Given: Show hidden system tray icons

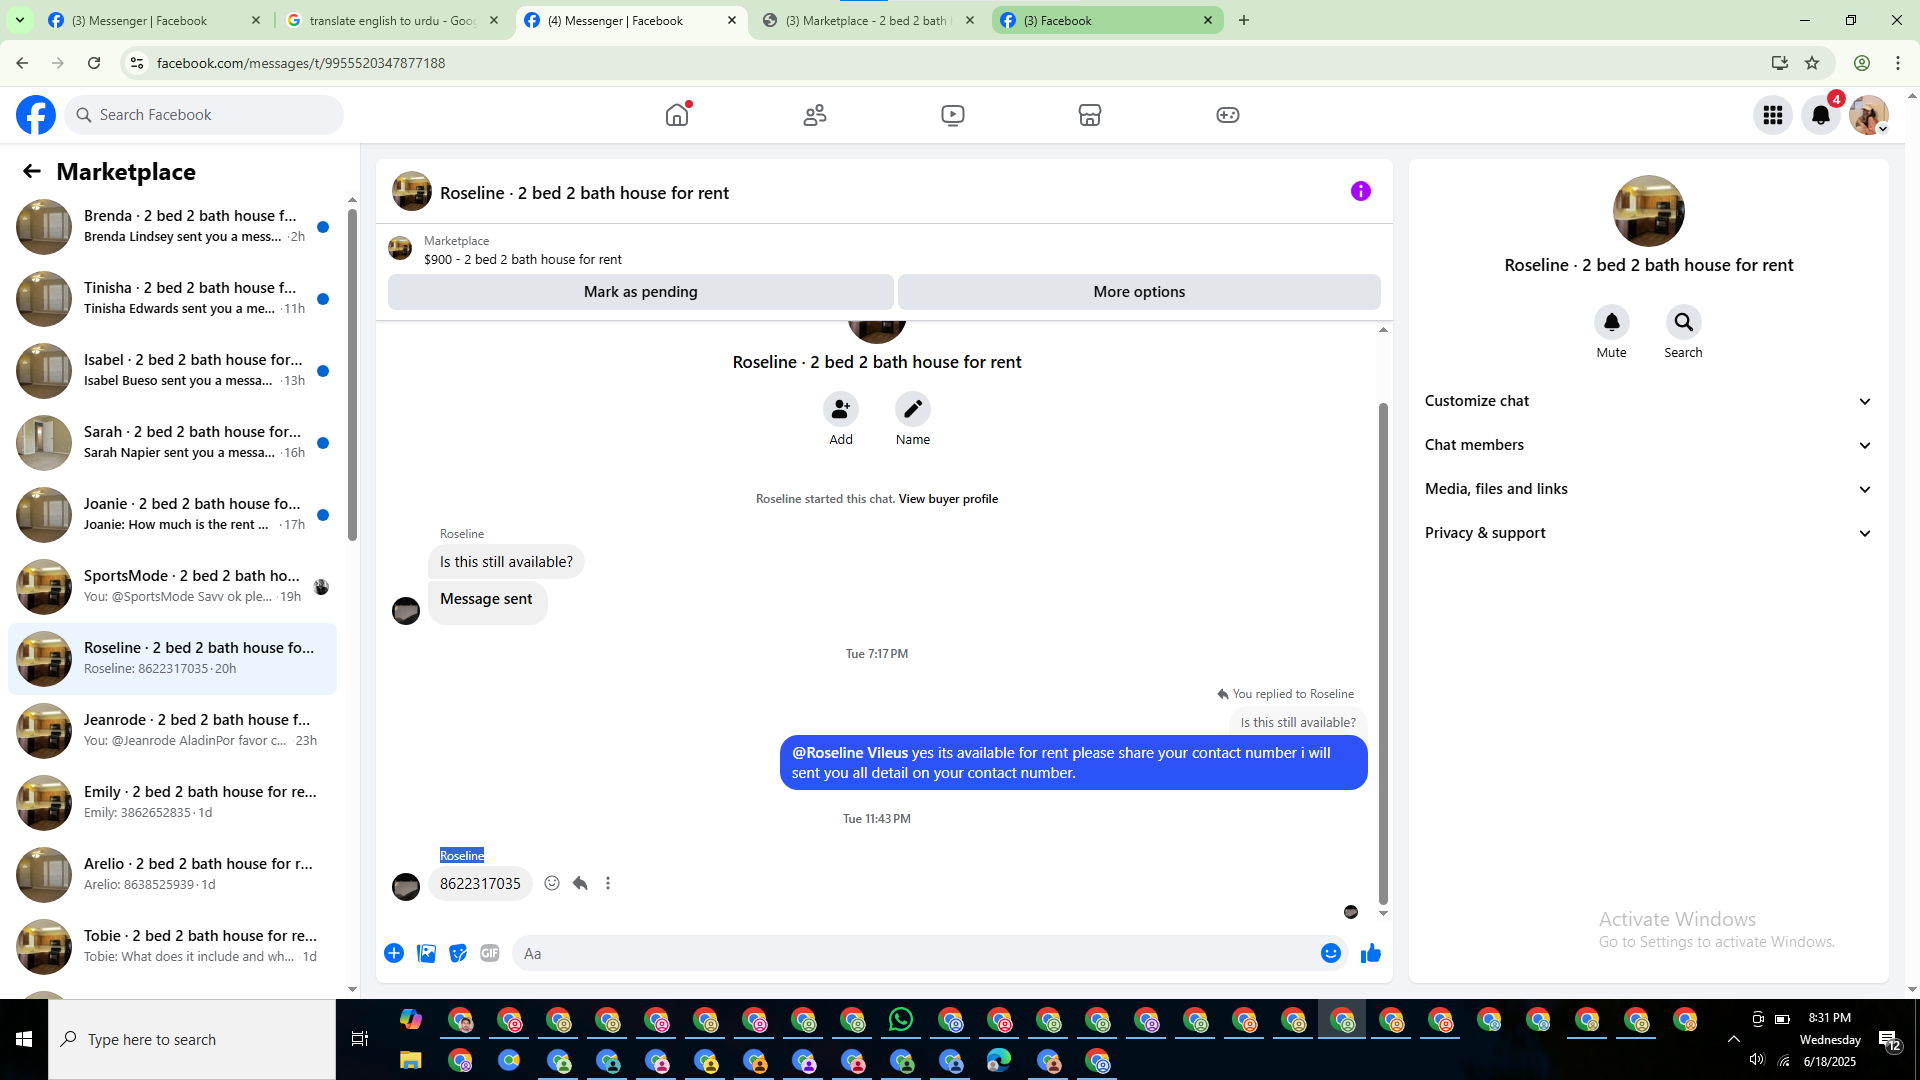Looking at the screenshot, I should pos(1734,1040).
